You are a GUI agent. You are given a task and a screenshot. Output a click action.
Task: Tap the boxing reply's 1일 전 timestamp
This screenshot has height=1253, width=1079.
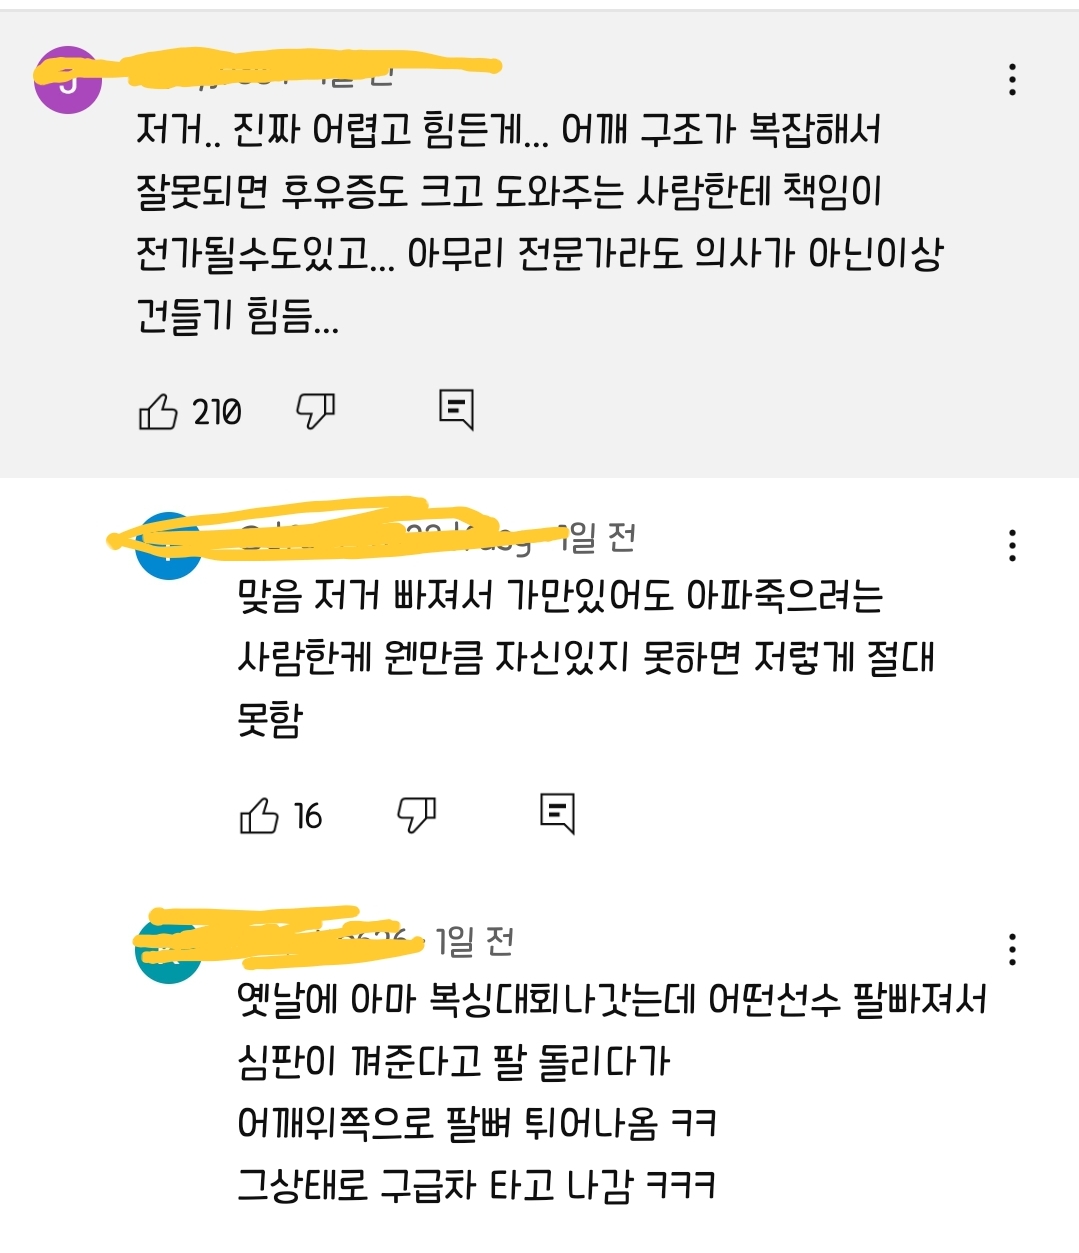click(475, 941)
